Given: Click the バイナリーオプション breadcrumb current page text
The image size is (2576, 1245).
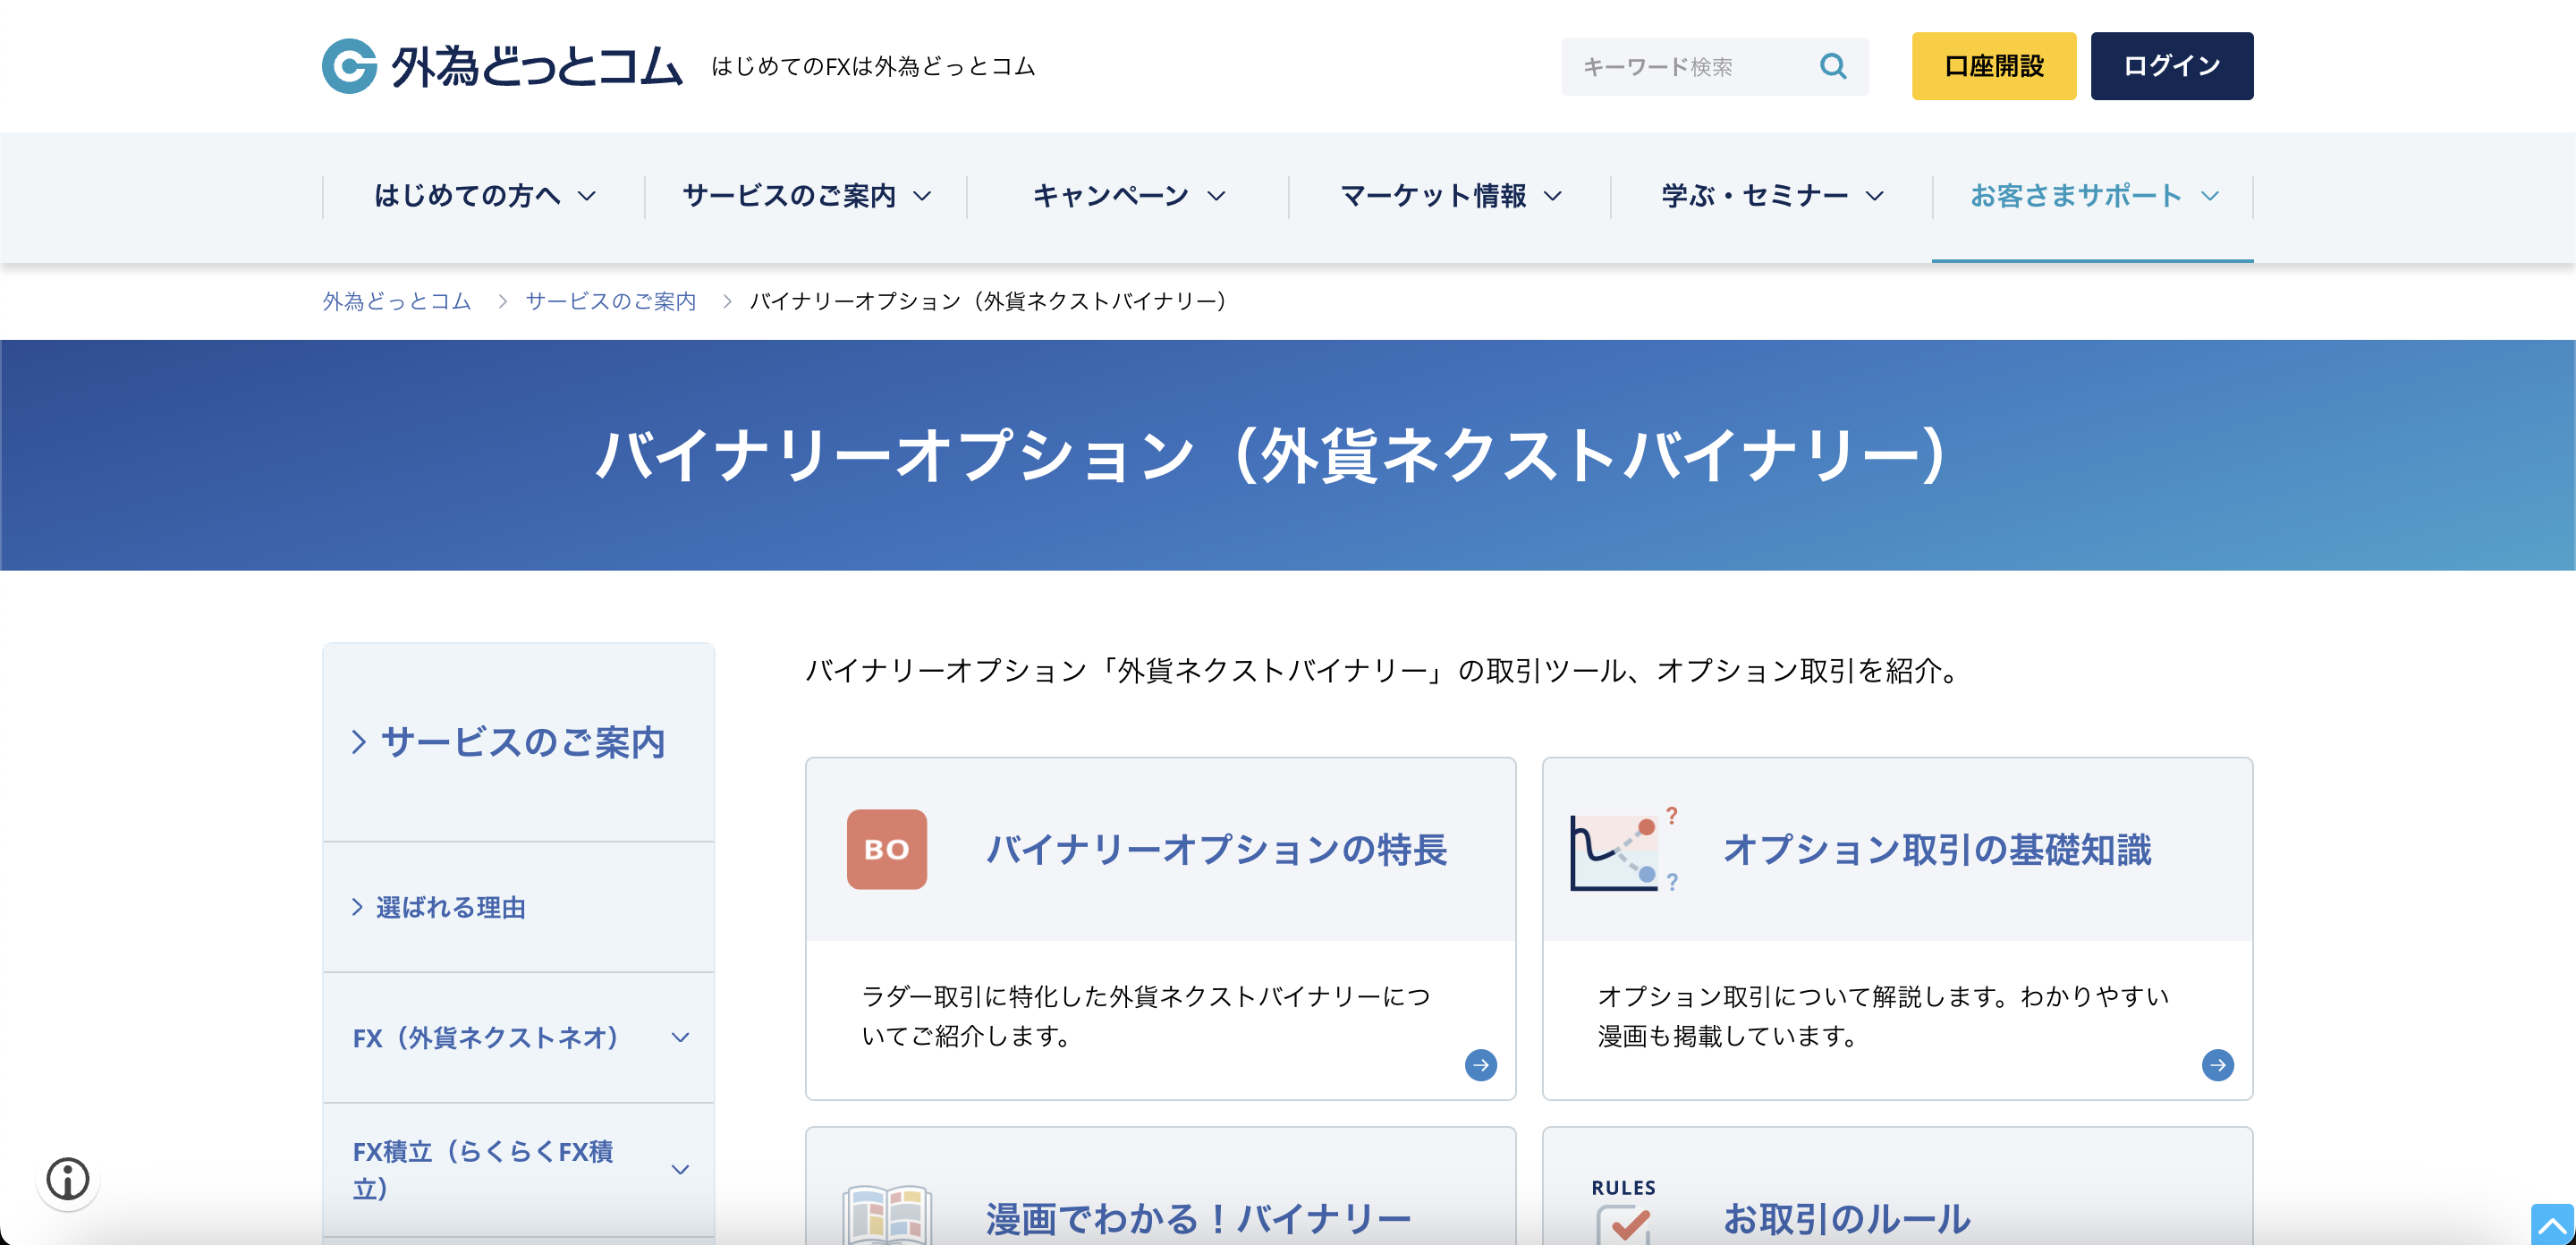Looking at the screenshot, I should pos(988,301).
